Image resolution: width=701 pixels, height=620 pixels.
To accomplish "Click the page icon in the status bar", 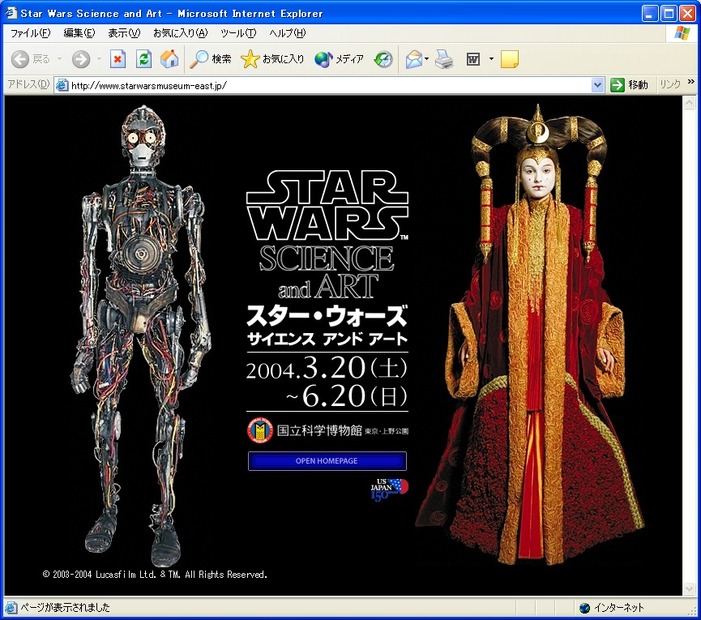I will click(x=11, y=607).
